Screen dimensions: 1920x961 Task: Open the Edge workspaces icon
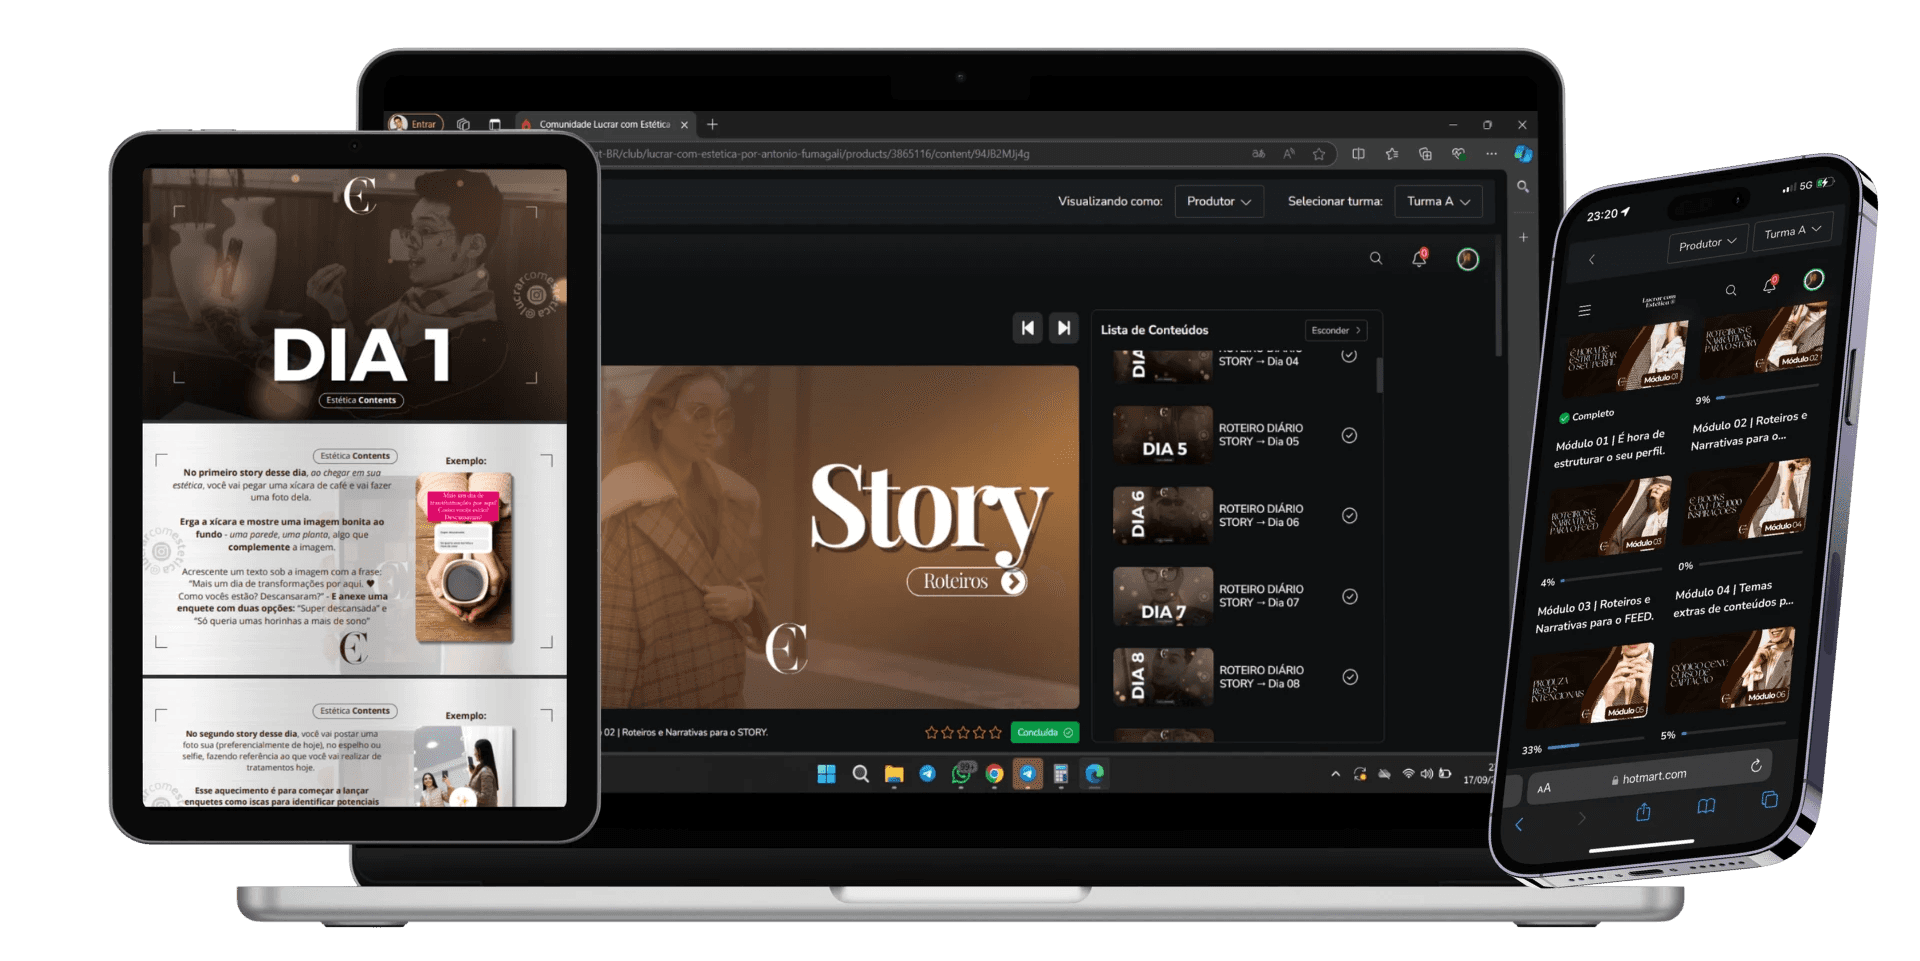(x=463, y=125)
